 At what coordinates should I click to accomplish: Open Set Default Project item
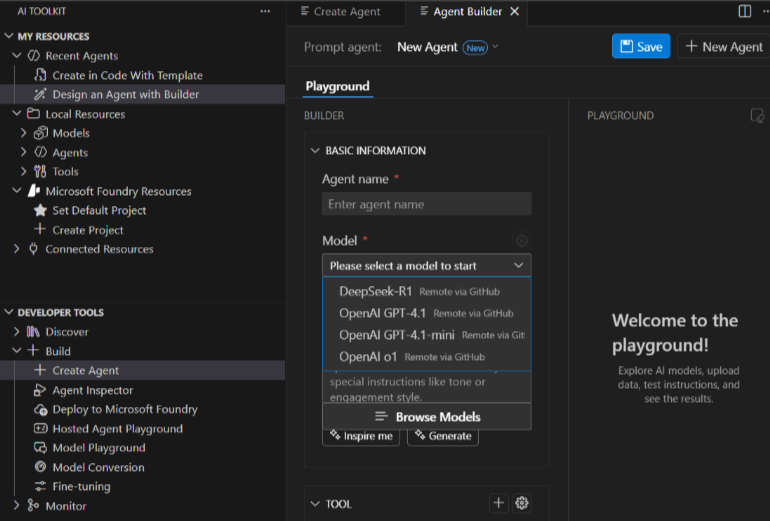[x=99, y=211]
